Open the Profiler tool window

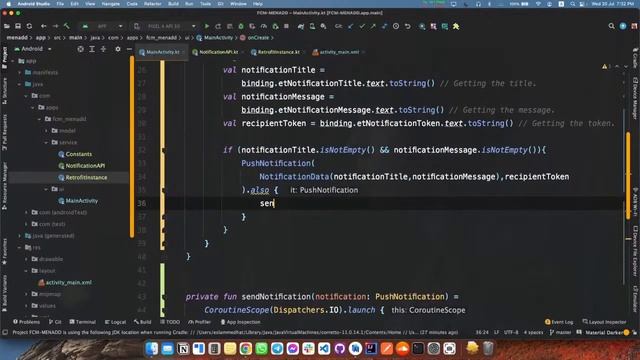199,322
